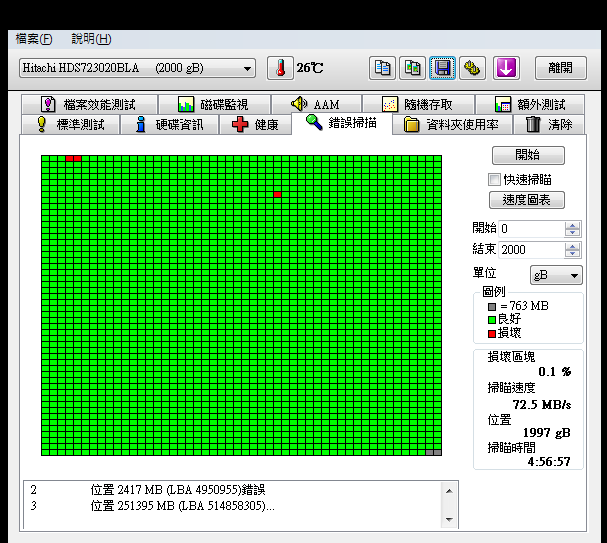Click the log list scroll up arrow
This screenshot has height=543, width=607.
point(449,491)
